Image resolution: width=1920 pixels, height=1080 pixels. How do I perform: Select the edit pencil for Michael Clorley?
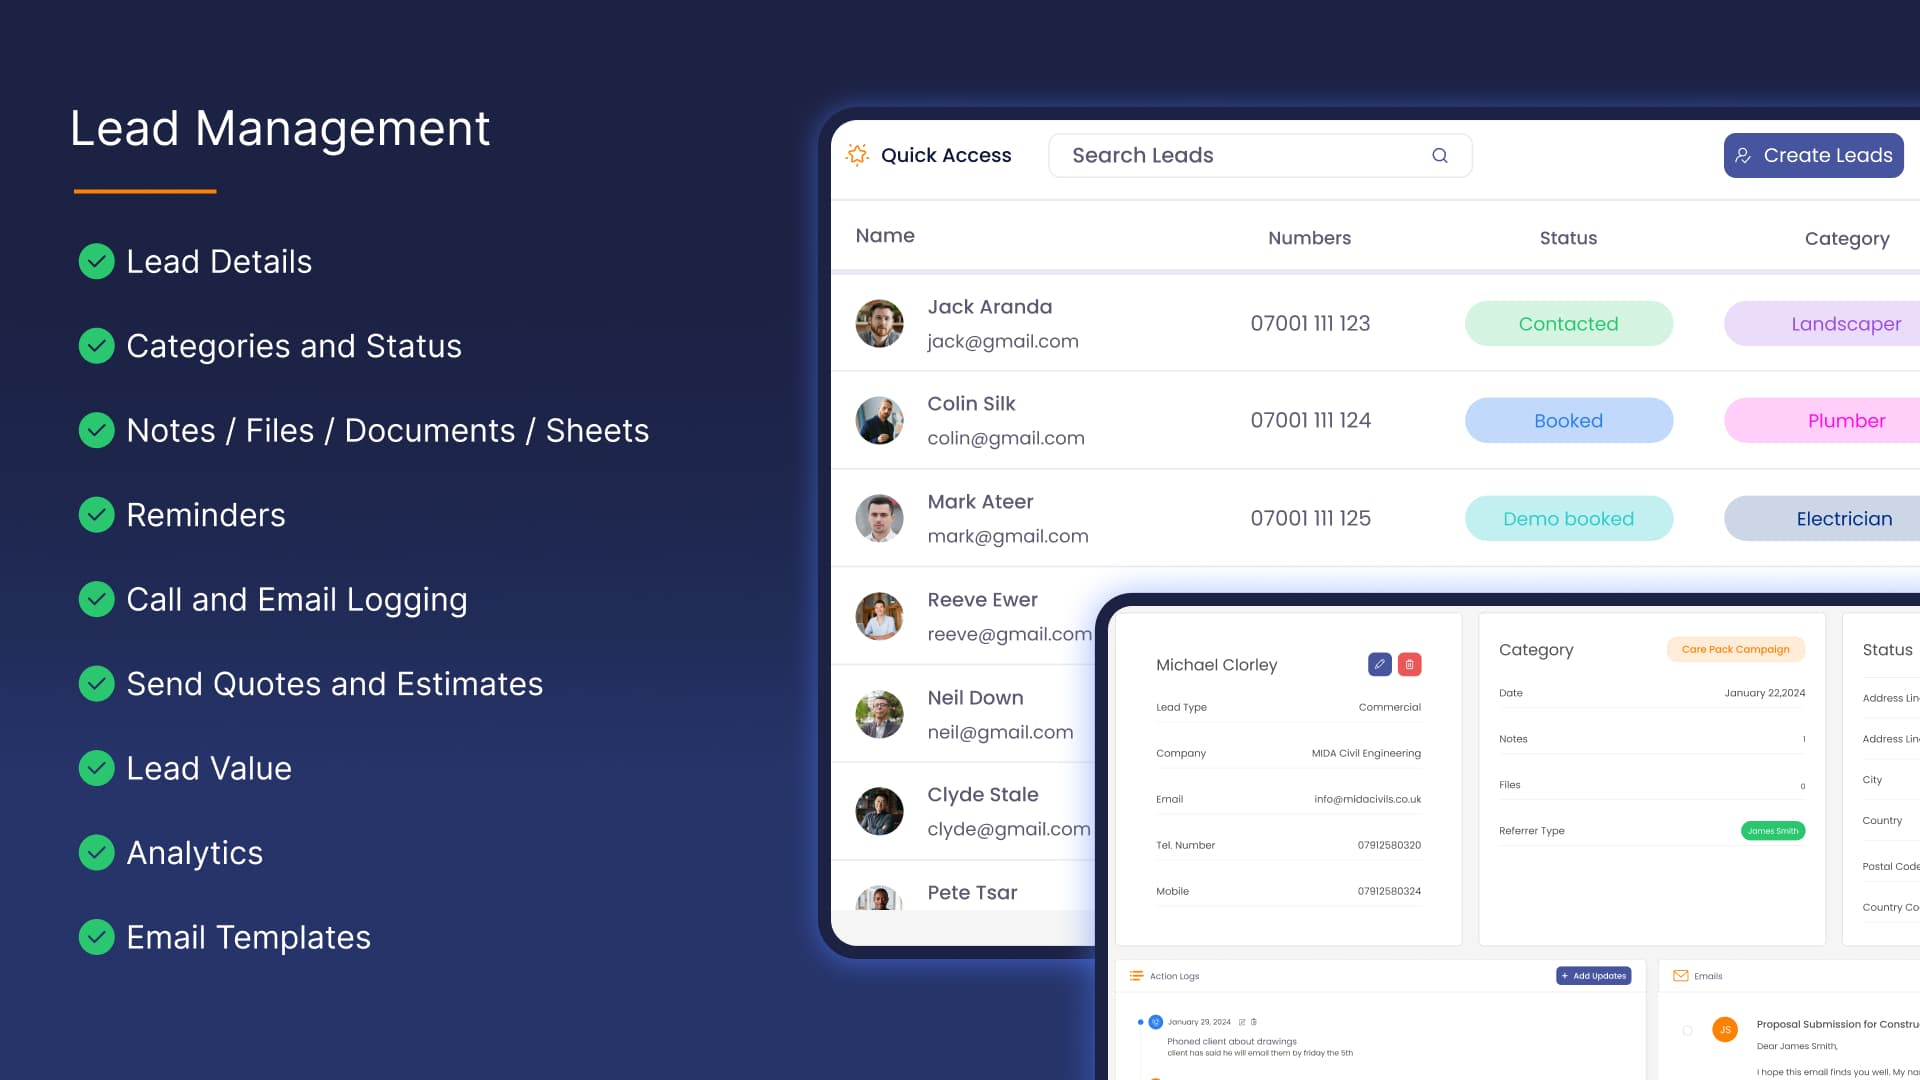pyautogui.click(x=1379, y=664)
